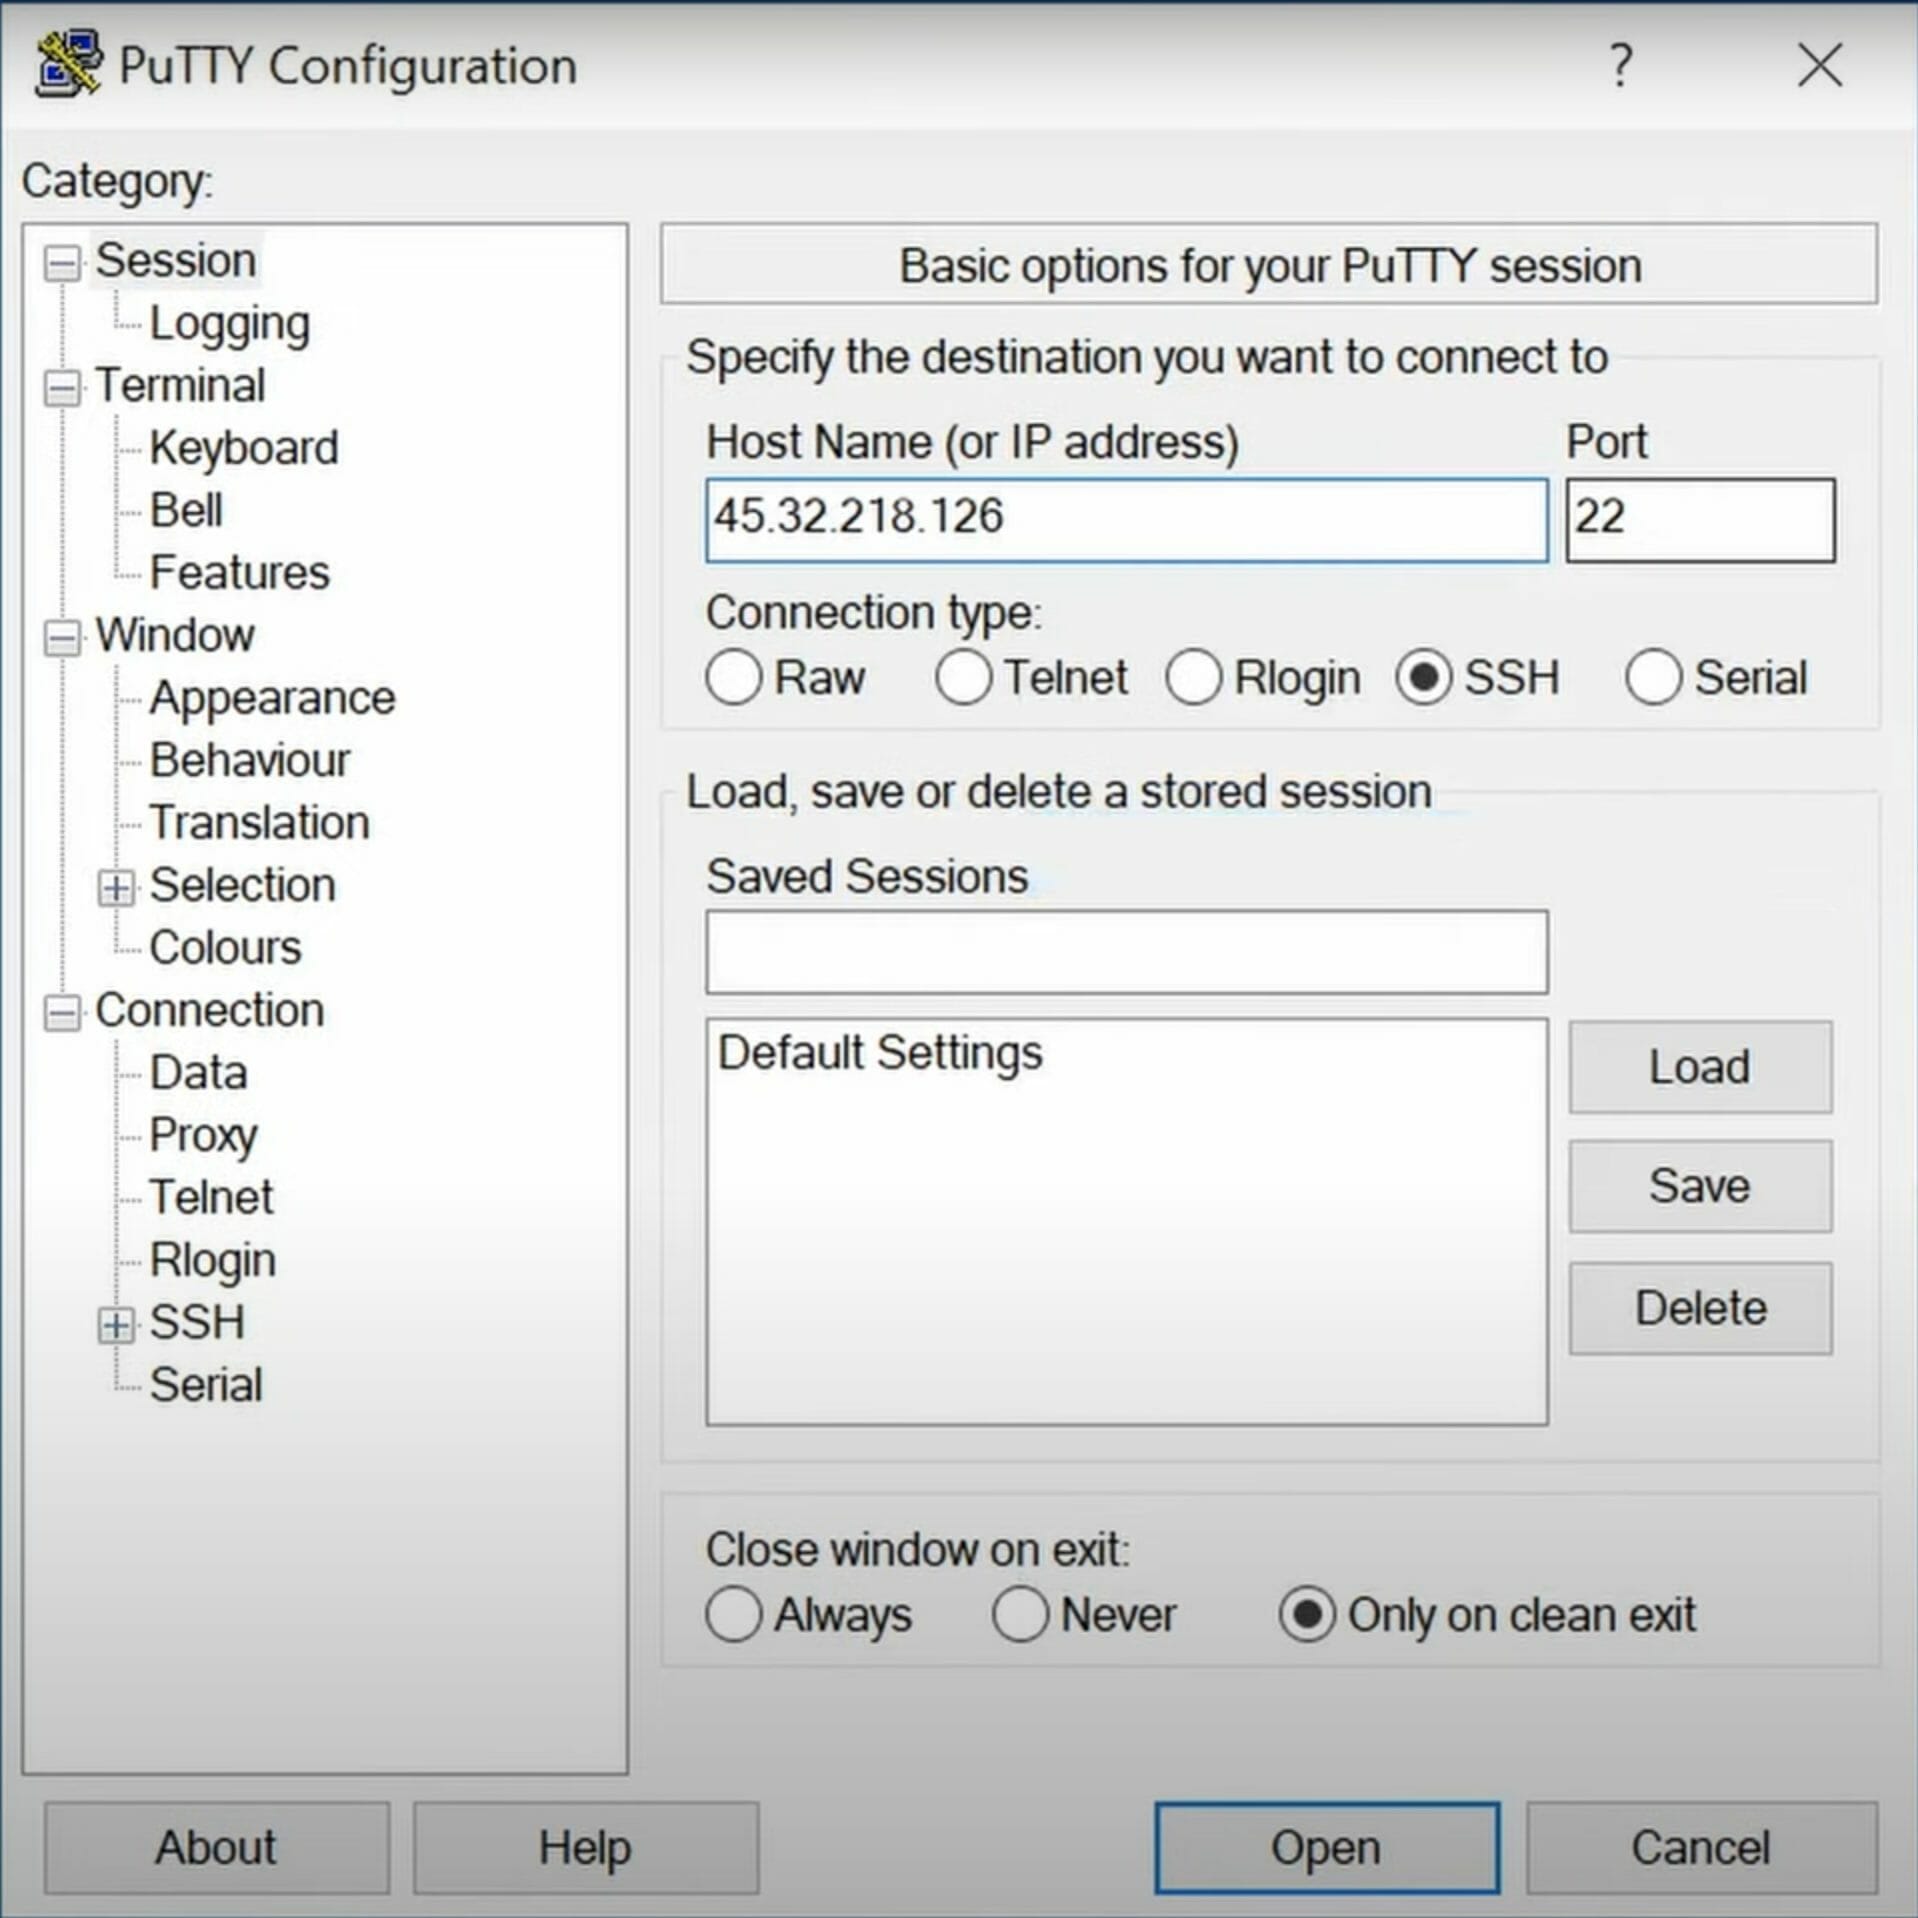Cancel the PuTTY configuration dialog

click(x=1701, y=1847)
